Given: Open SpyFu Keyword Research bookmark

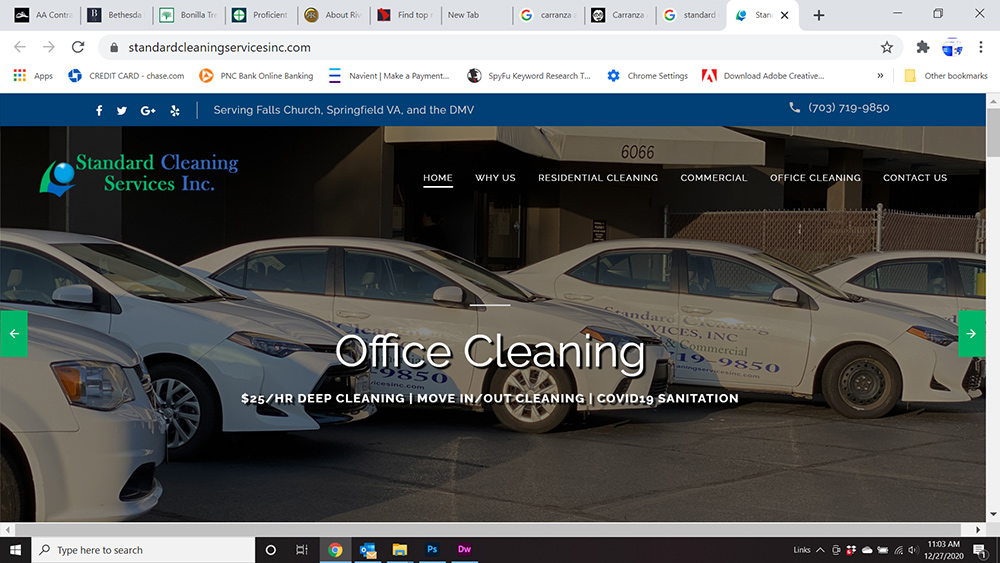Looking at the screenshot, I should pos(529,76).
